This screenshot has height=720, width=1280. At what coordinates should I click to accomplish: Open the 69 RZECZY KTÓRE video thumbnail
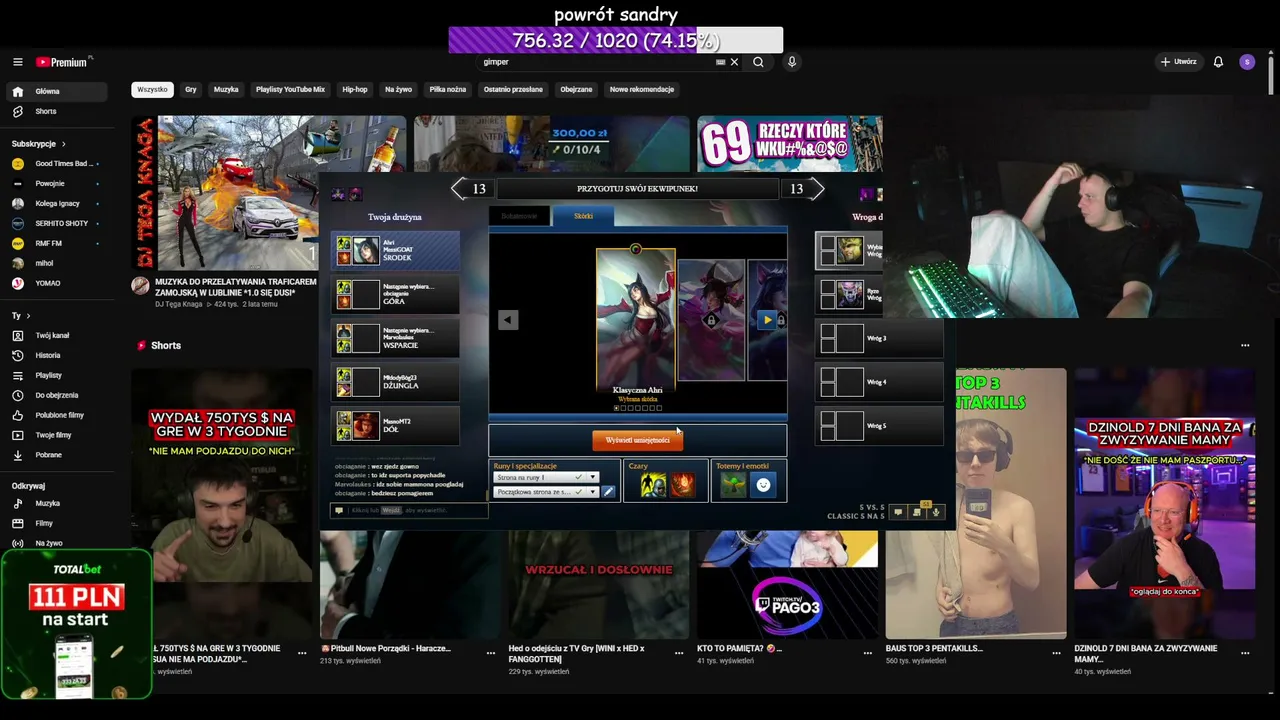point(789,143)
